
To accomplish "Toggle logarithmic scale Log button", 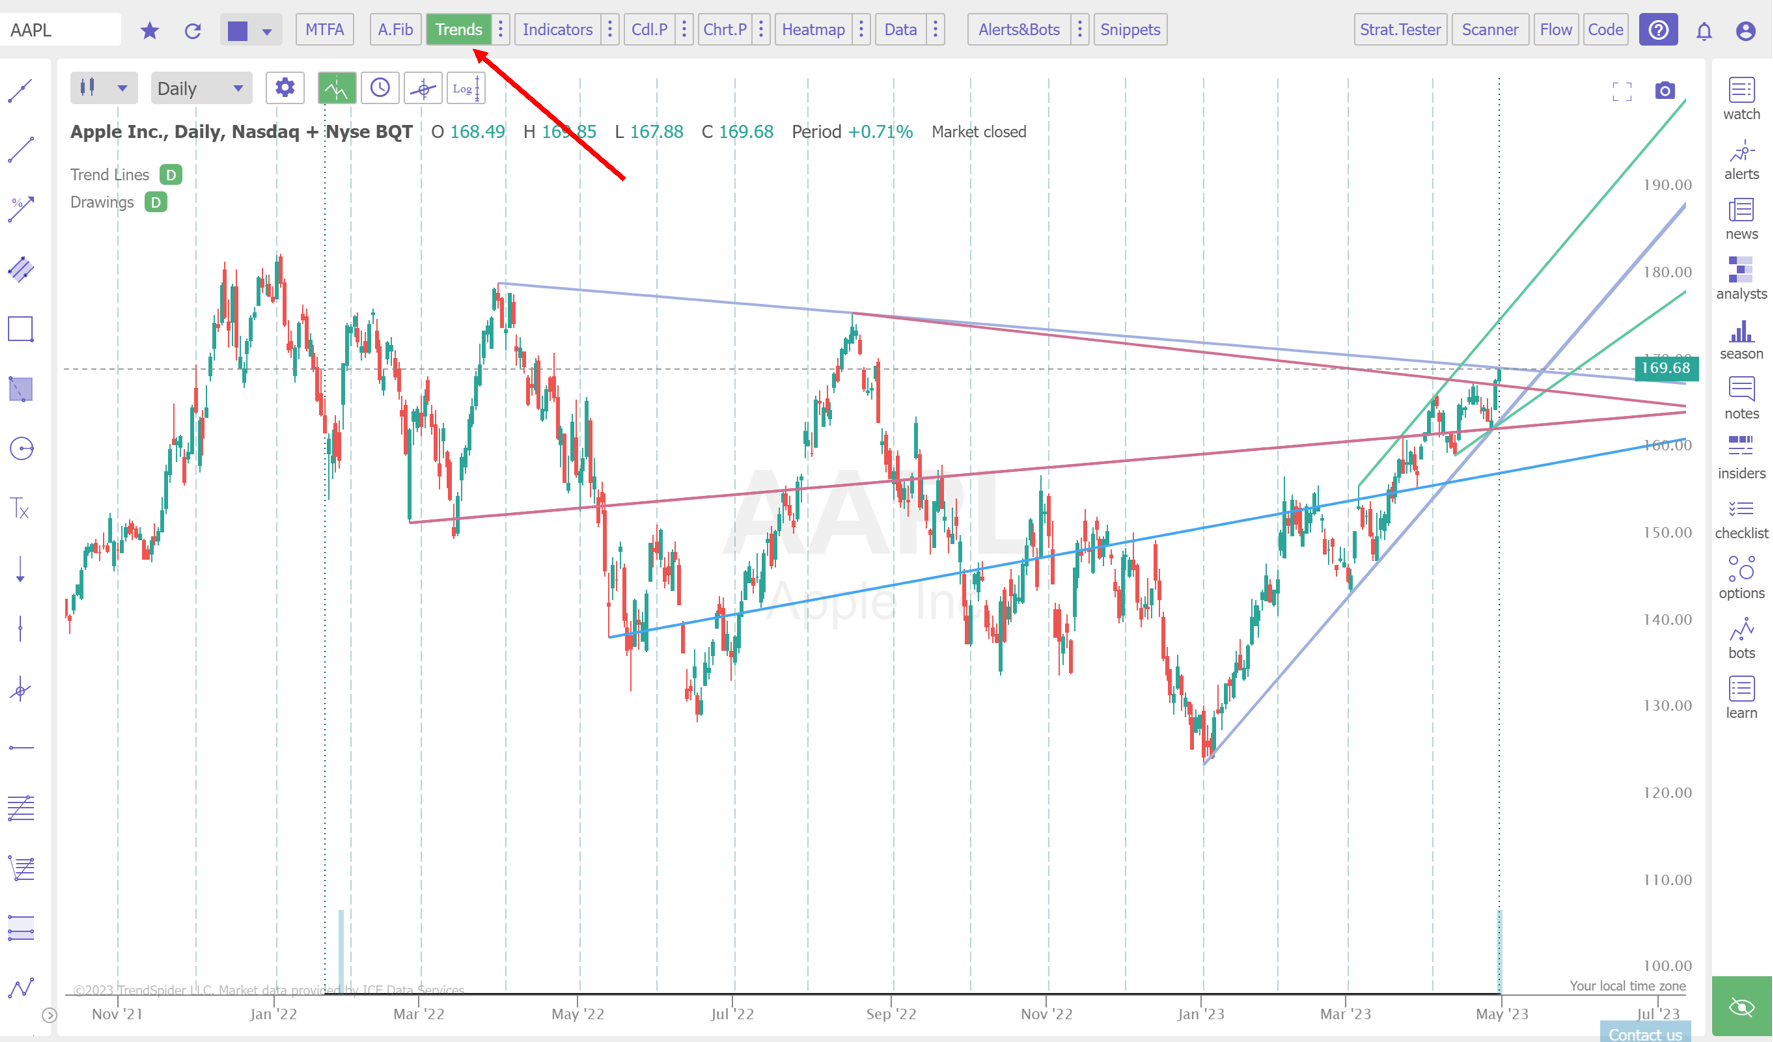I will (x=466, y=88).
